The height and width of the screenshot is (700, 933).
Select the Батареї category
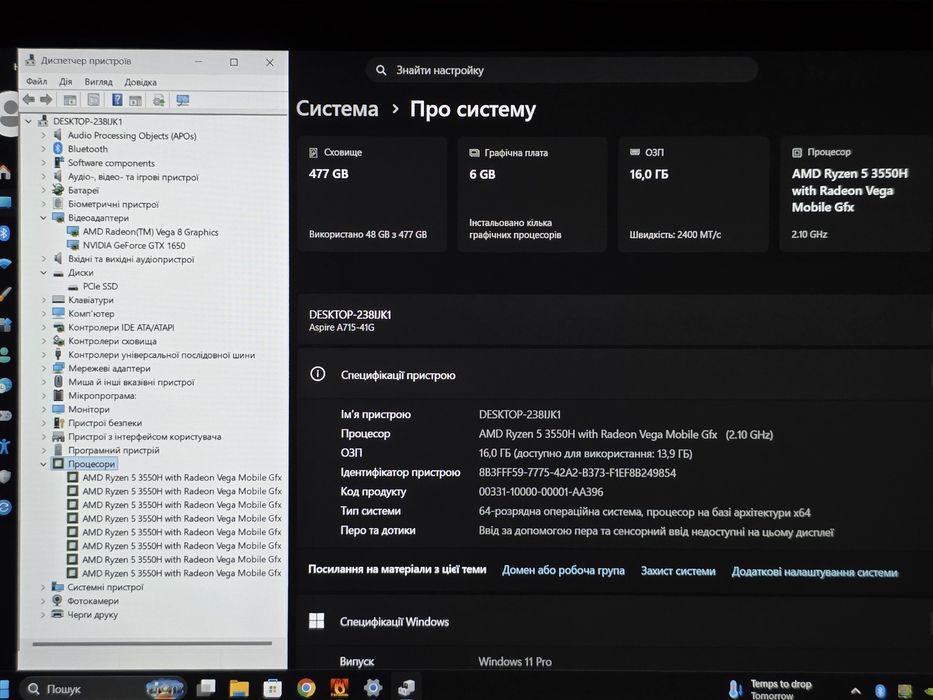click(x=83, y=190)
